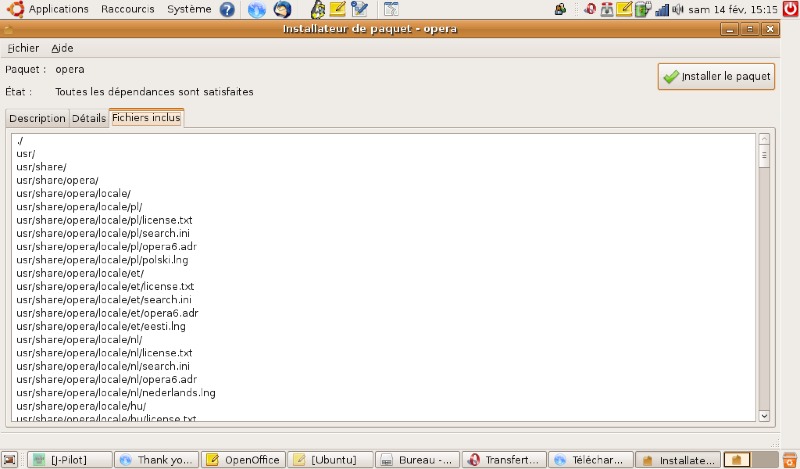Image resolution: width=800 pixels, height=469 pixels.
Task: Open the Applications menu
Action: click(58, 10)
